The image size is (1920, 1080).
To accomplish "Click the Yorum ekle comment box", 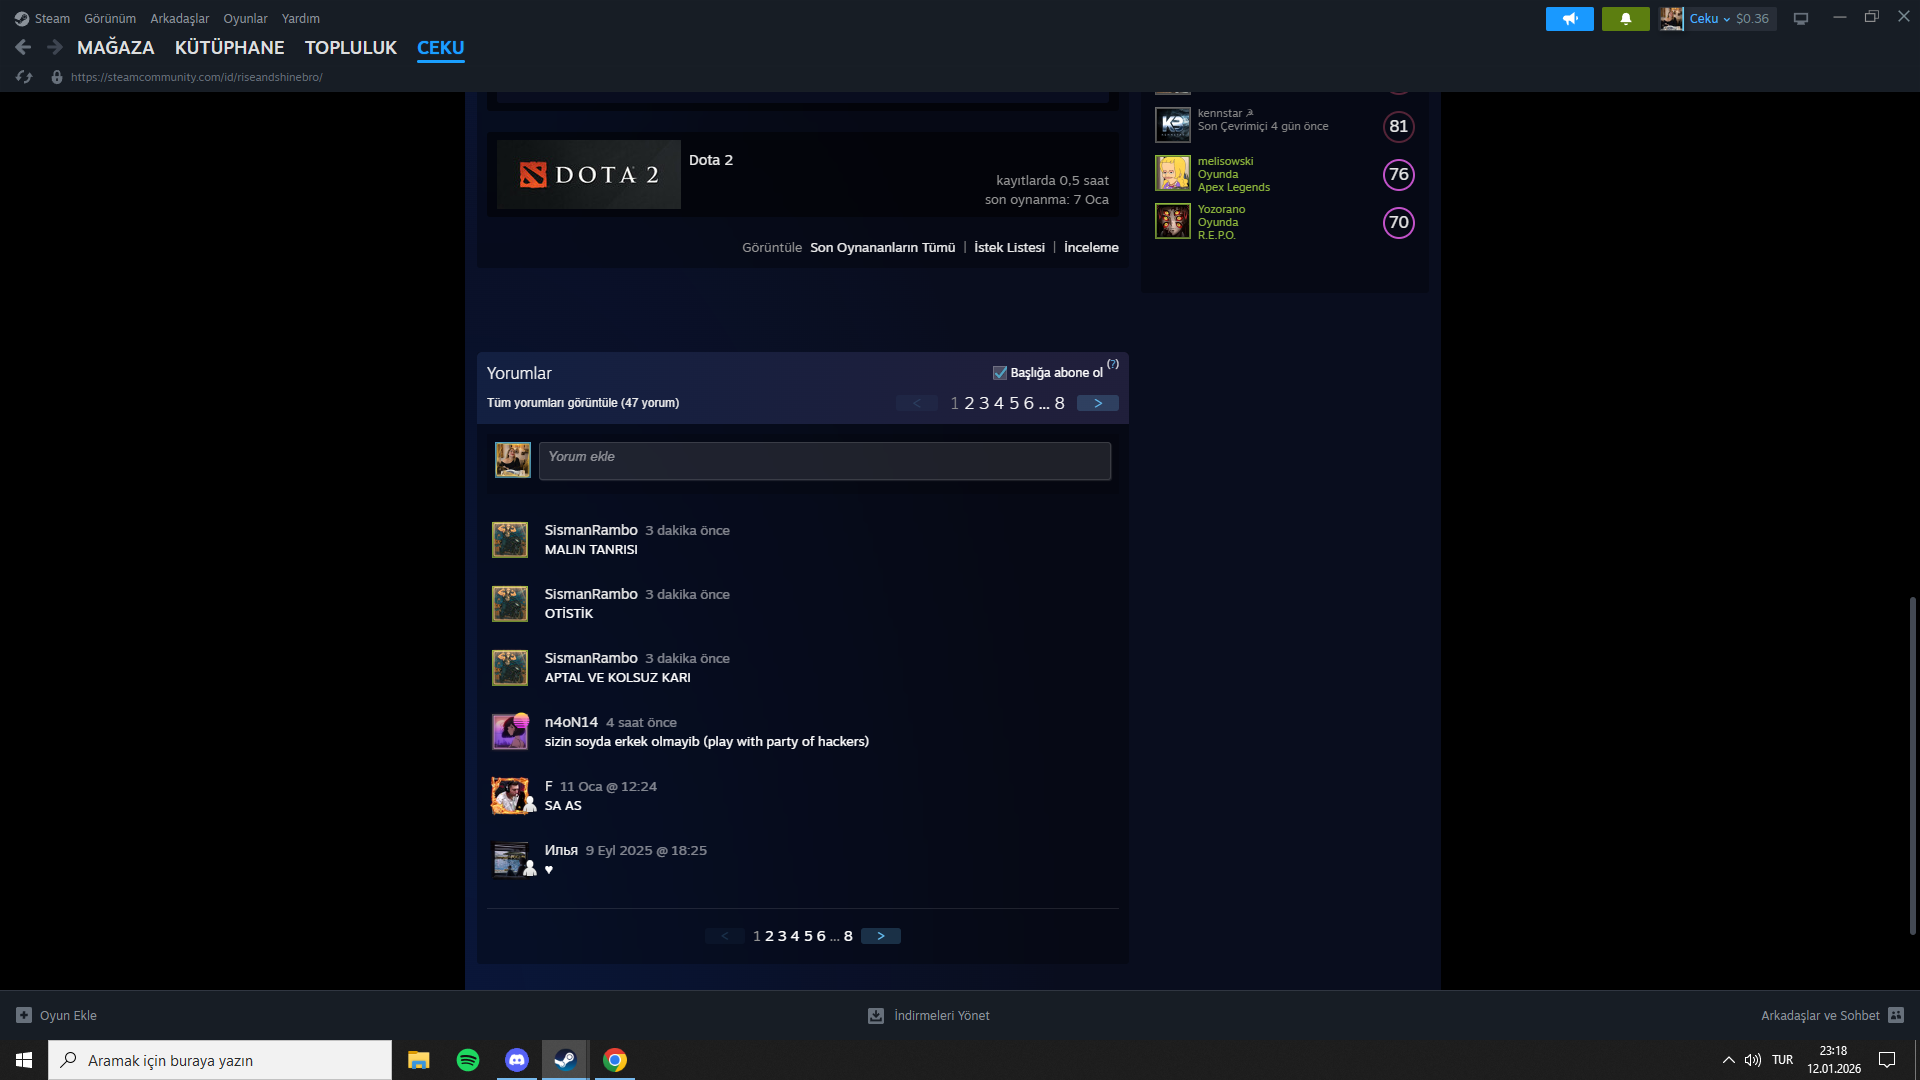I will 825,461.
